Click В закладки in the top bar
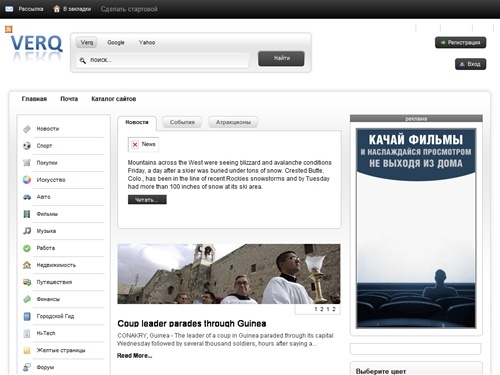Screen dimensions: 500x375 coord(77,9)
